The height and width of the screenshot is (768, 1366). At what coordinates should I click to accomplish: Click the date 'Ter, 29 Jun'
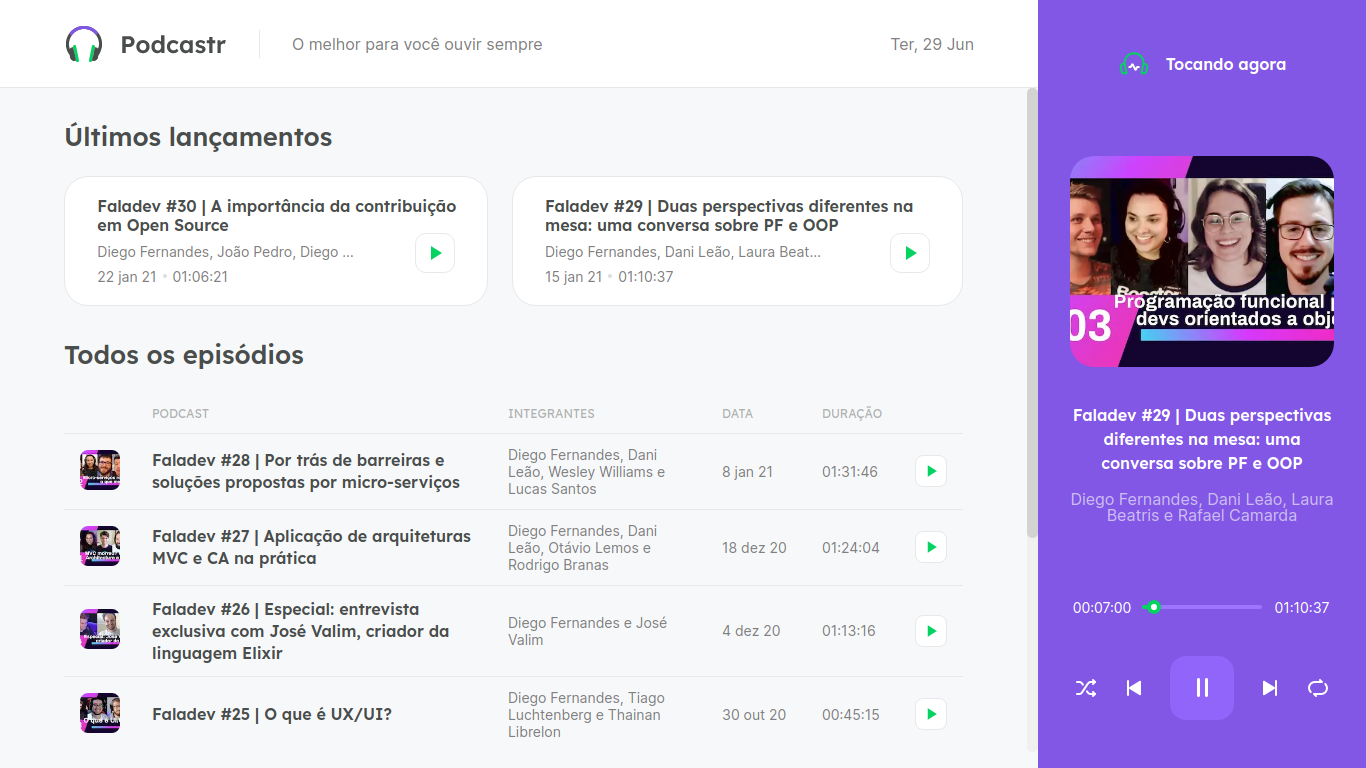(x=932, y=44)
